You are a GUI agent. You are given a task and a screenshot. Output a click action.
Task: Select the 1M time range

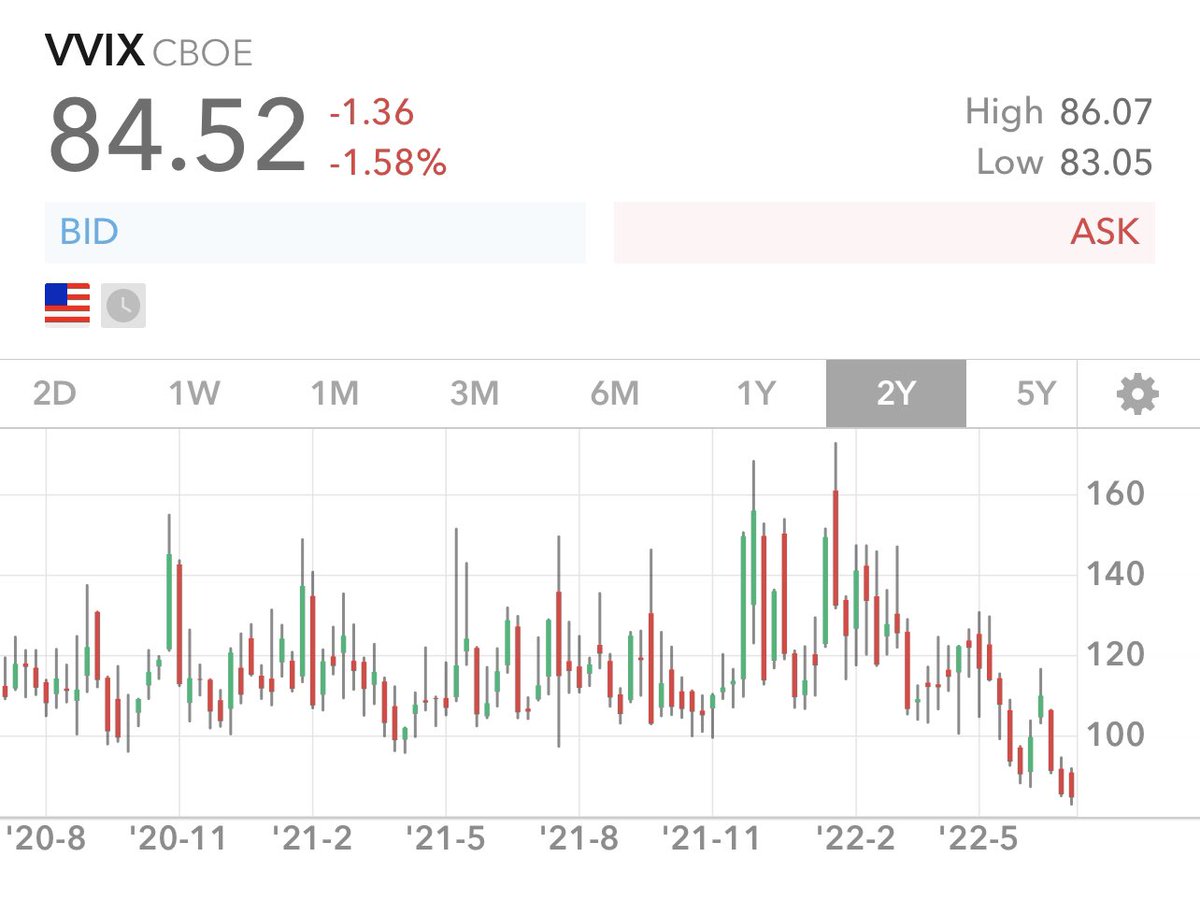334,394
